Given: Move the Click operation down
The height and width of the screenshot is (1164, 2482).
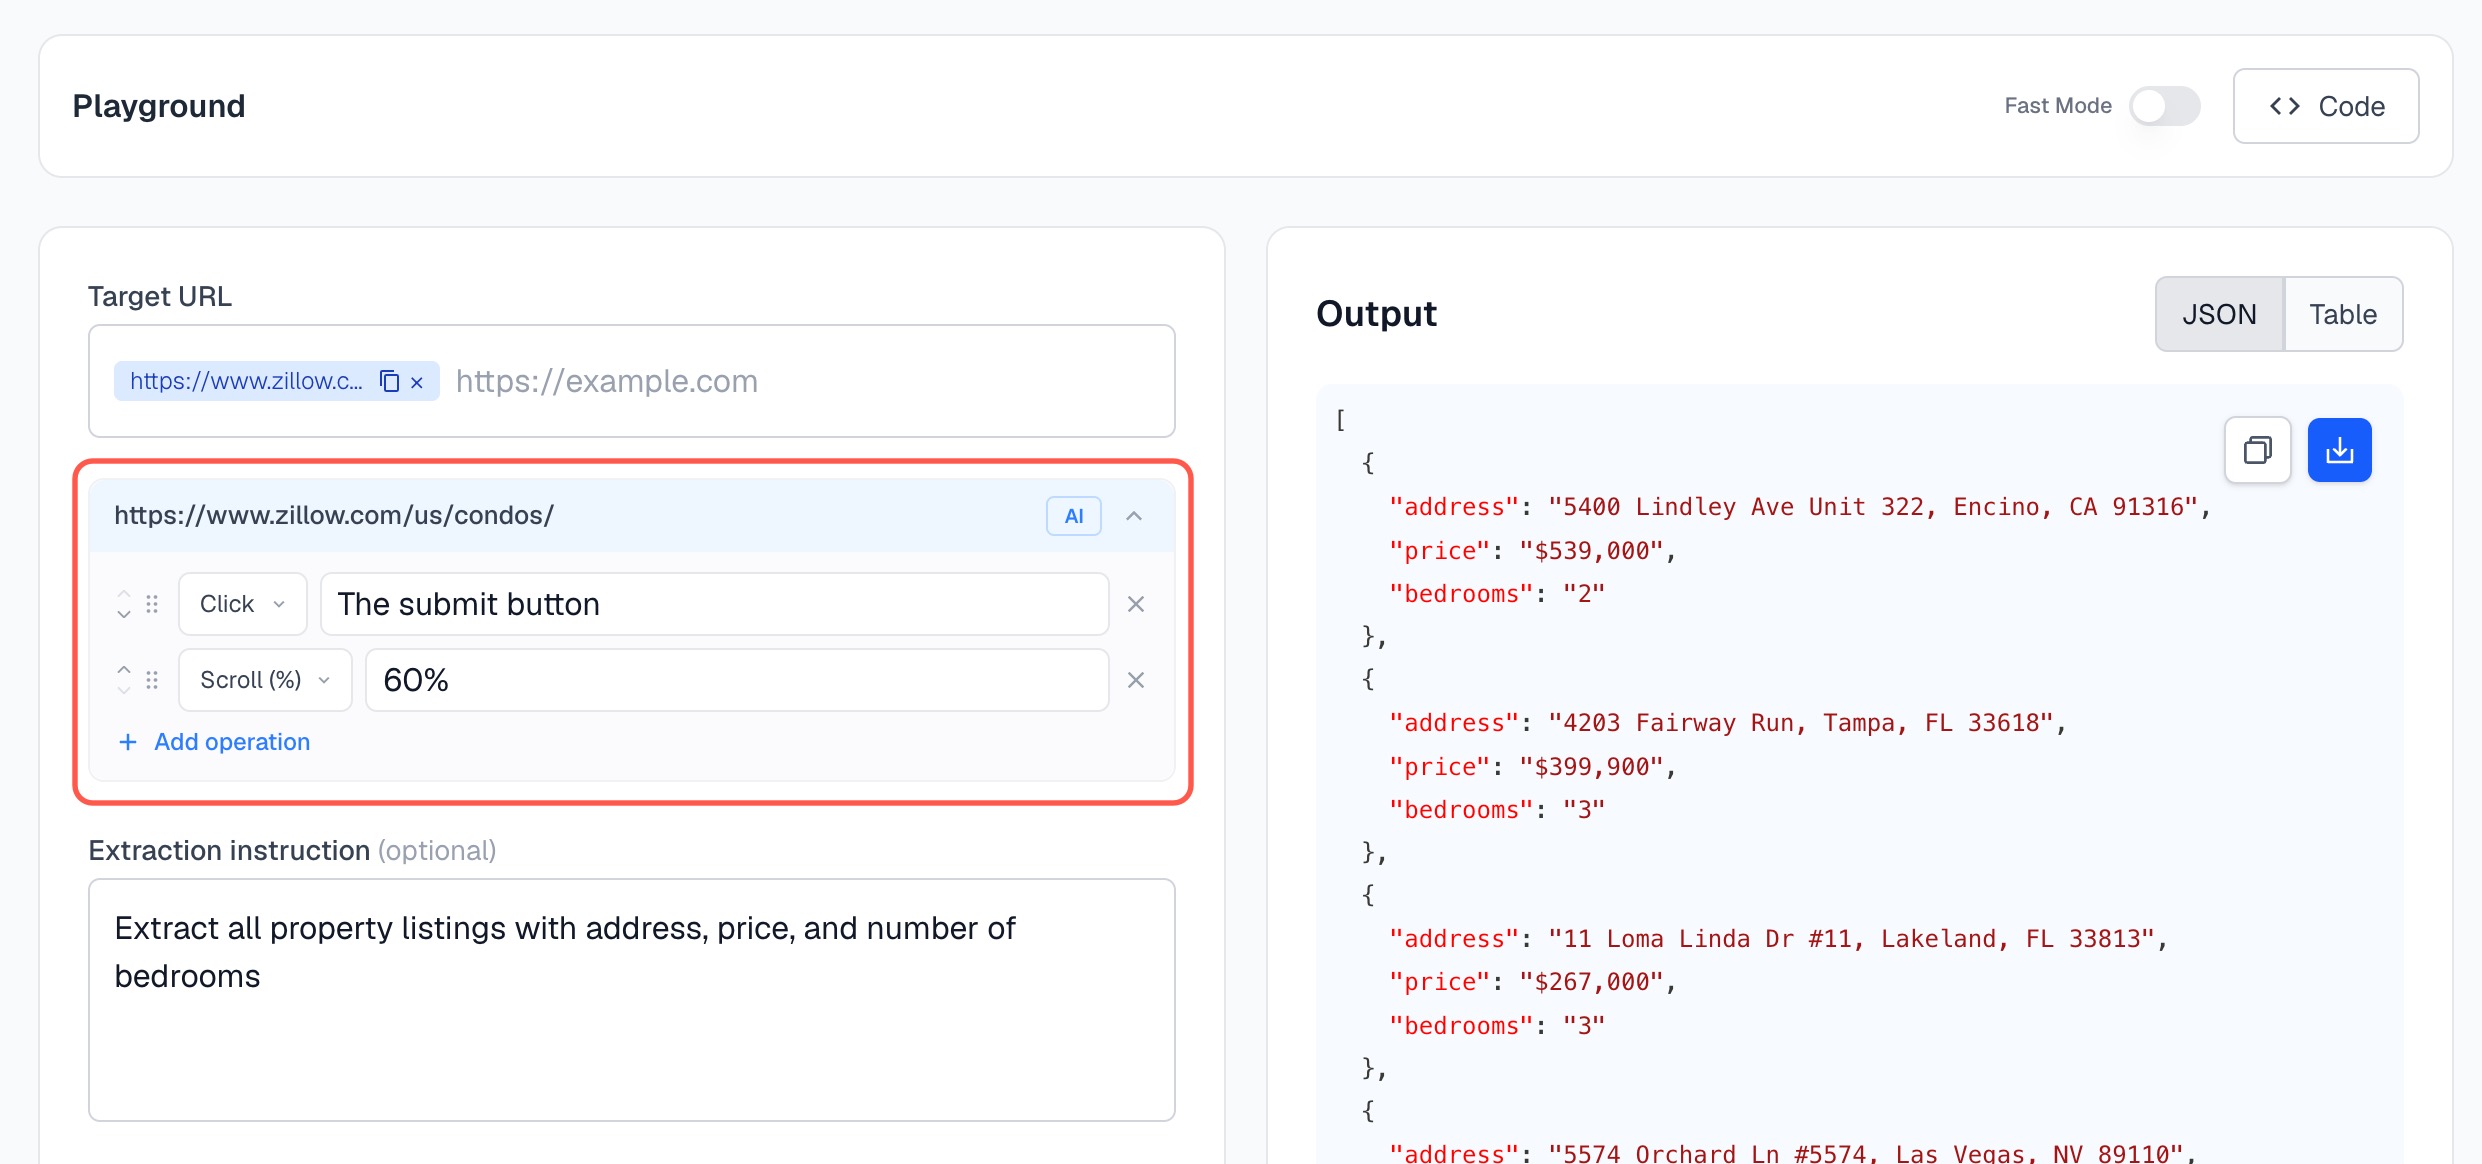Looking at the screenshot, I should (124, 614).
